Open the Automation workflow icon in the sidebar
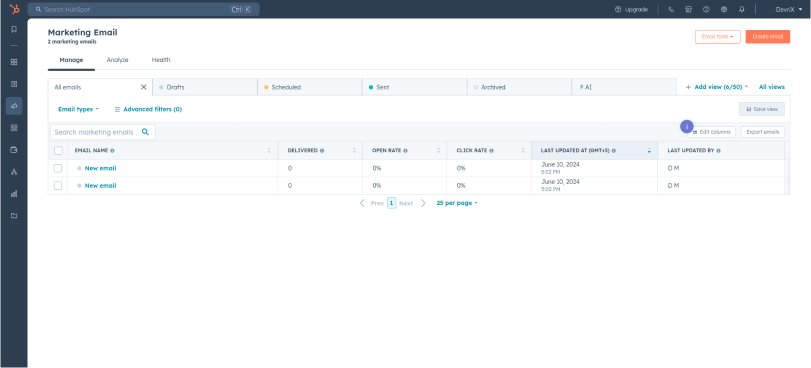The width and height of the screenshot is (811, 368). [x=14, y=172]
